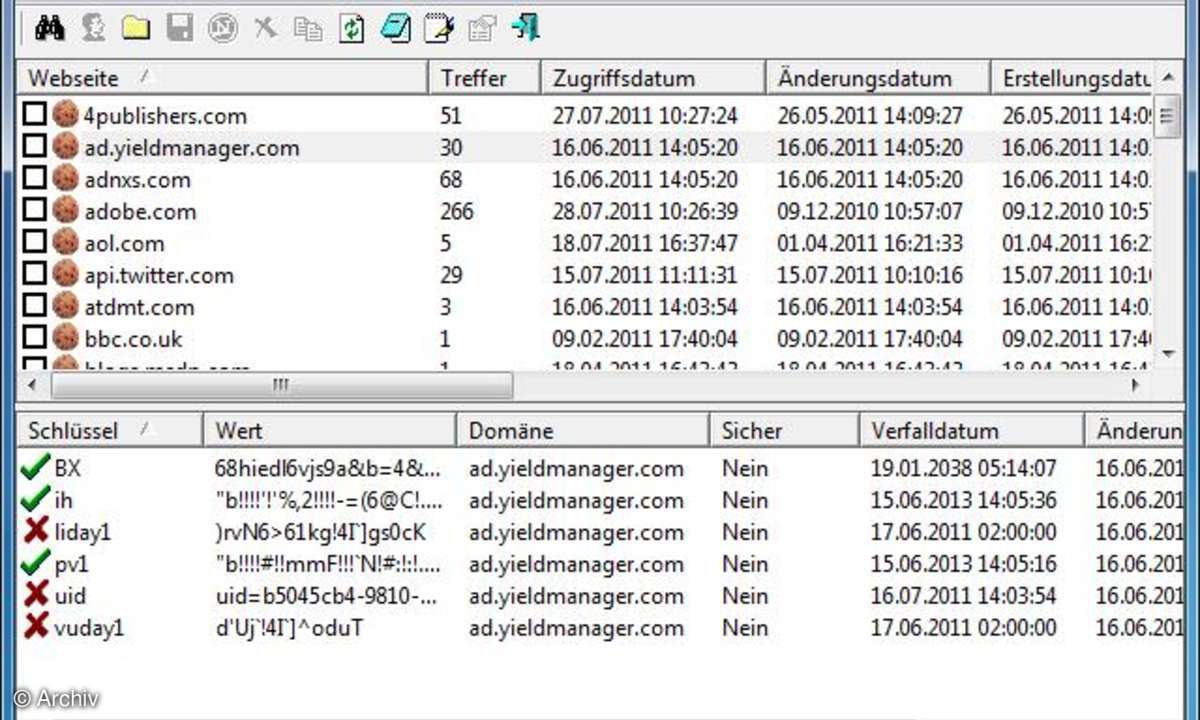Enable the api.twitter.com checkbox
The width and height of the screenshot is (1200, 720).
35,274
